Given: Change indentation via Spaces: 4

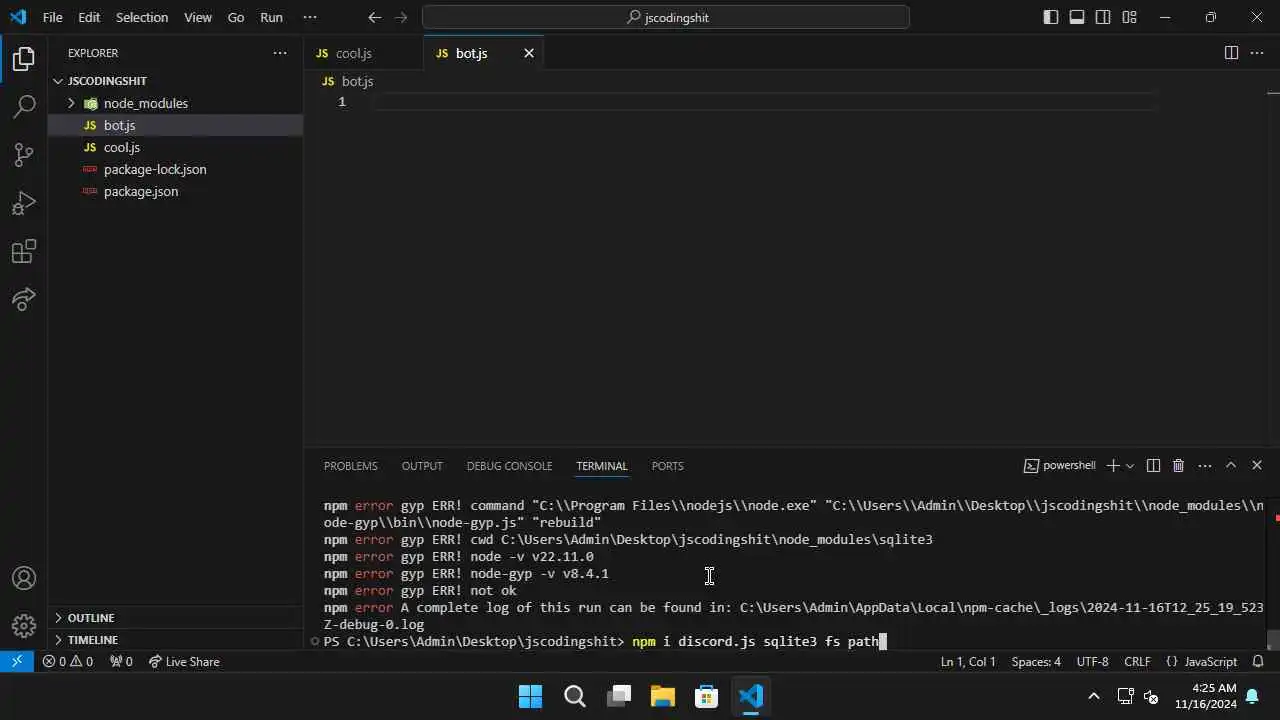Looking at the screenshot, I should [1036, 662].
